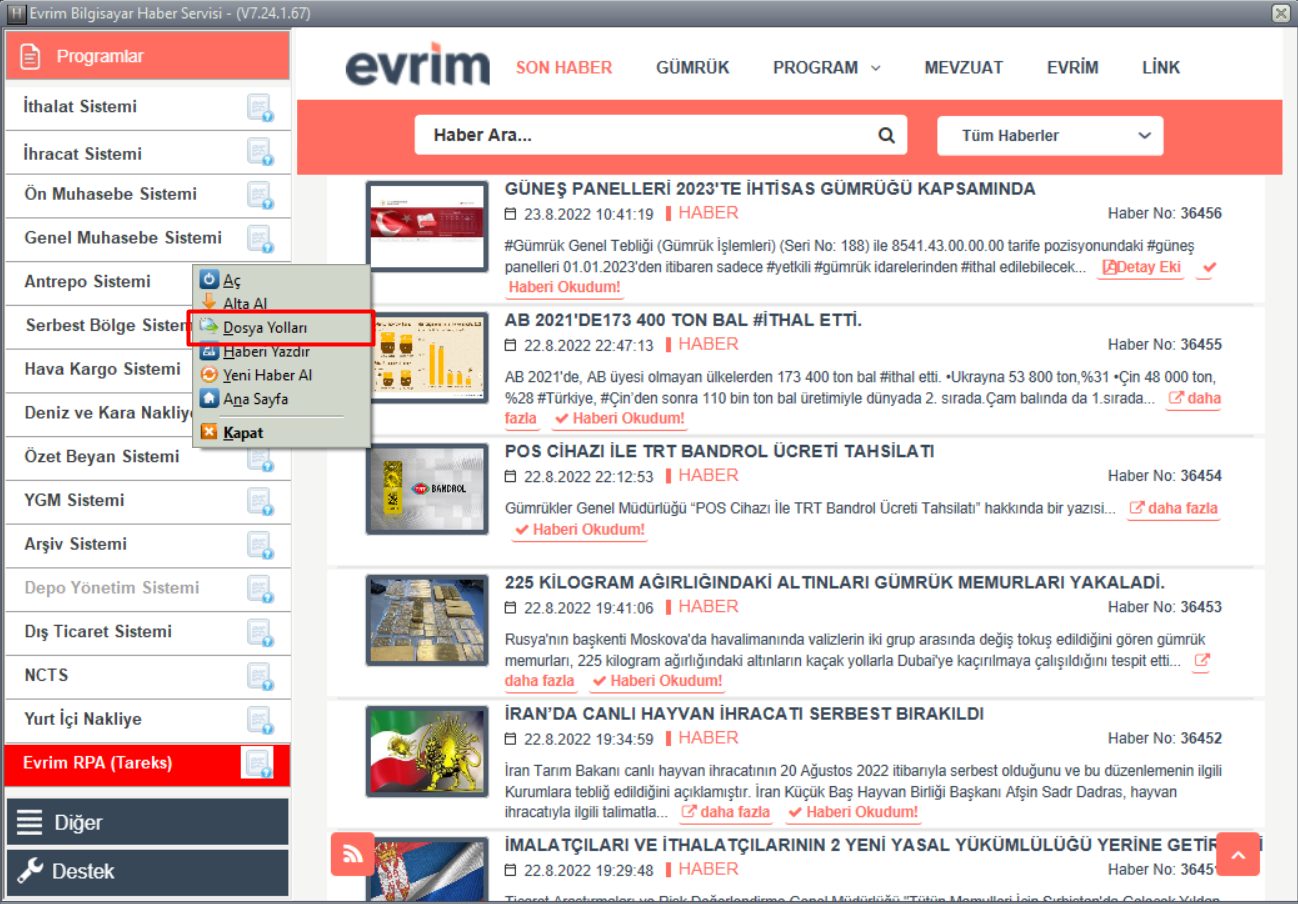This screenshot has width=1298, height=904.
Task: Click the checkmark icon after Detay Eki
Action: pyautogui.click(x=1209, y=268)
